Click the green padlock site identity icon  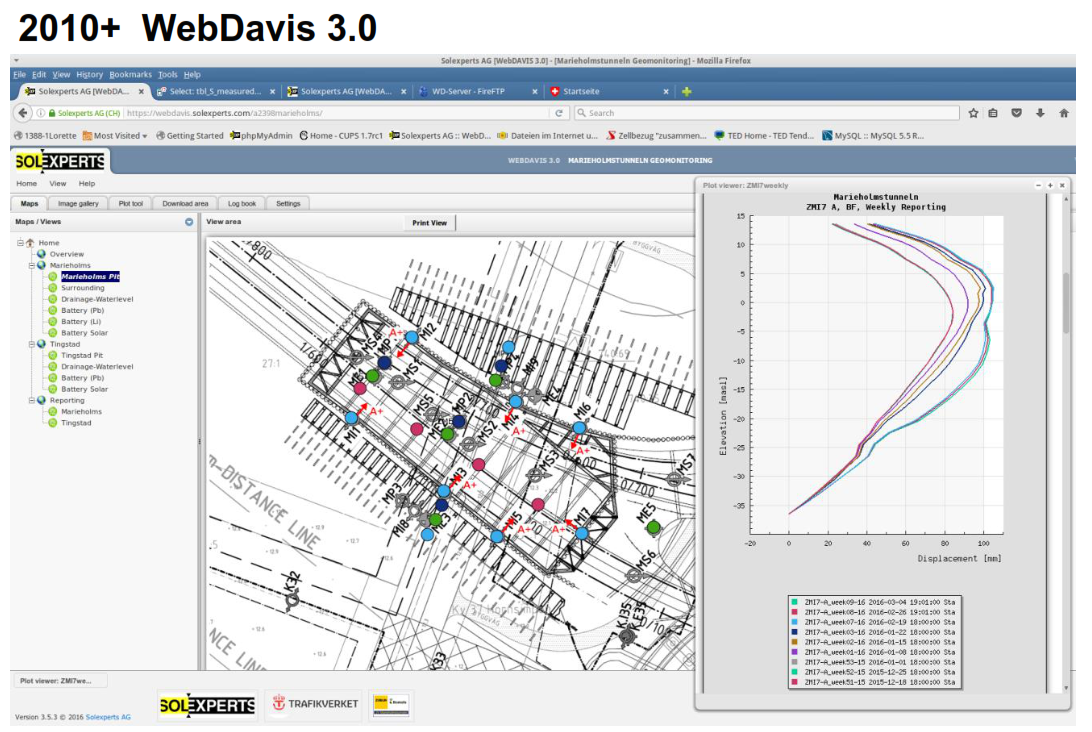pyautogui.click(x=52, y=113)
